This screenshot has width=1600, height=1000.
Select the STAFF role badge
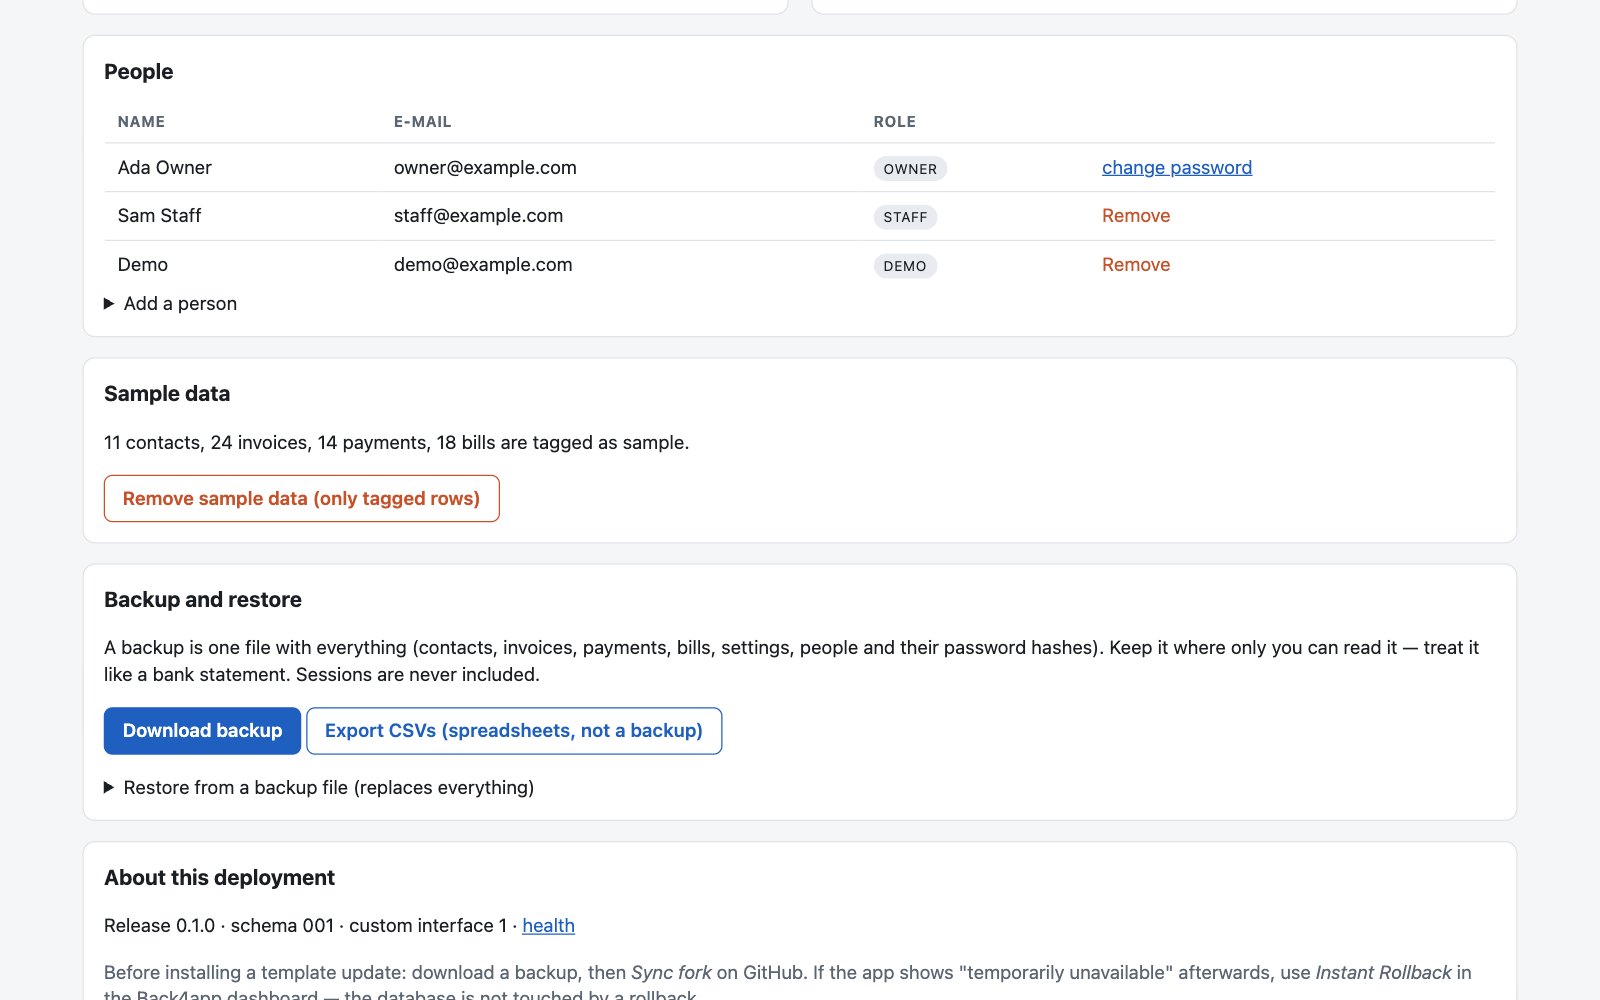(x=905, y=217)
